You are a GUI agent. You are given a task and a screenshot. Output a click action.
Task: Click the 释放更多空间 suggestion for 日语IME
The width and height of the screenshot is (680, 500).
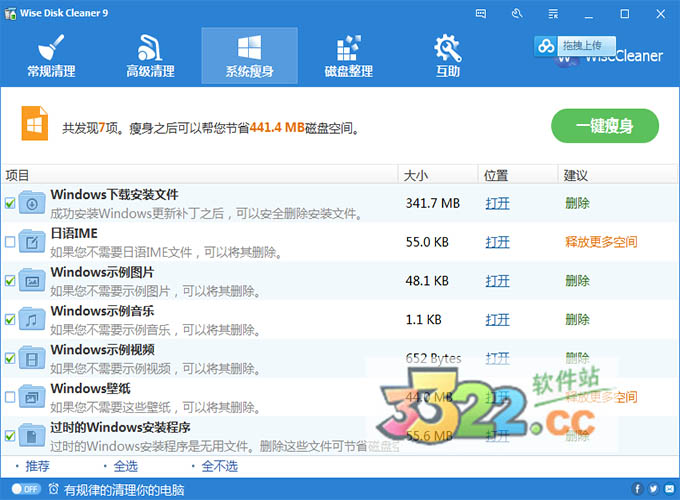click(601, 242)
